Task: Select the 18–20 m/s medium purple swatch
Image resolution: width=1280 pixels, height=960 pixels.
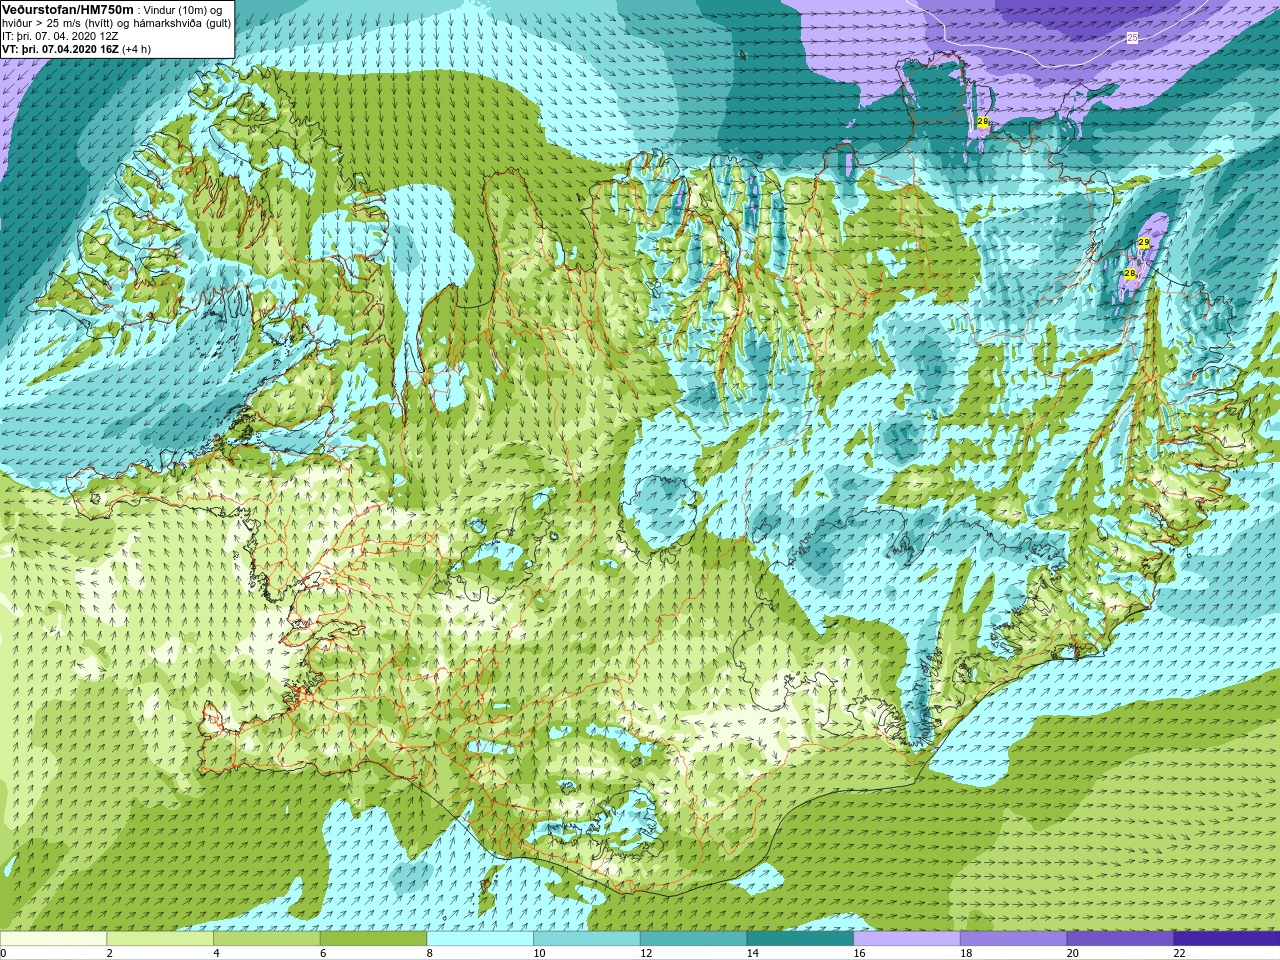Action: pos(1013,939)
